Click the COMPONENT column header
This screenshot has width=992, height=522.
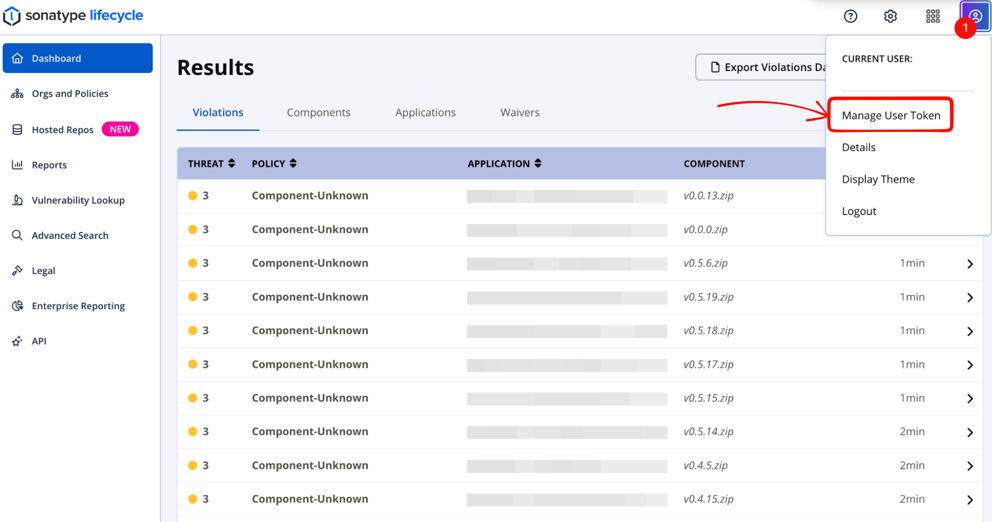[x=714, y=163]
